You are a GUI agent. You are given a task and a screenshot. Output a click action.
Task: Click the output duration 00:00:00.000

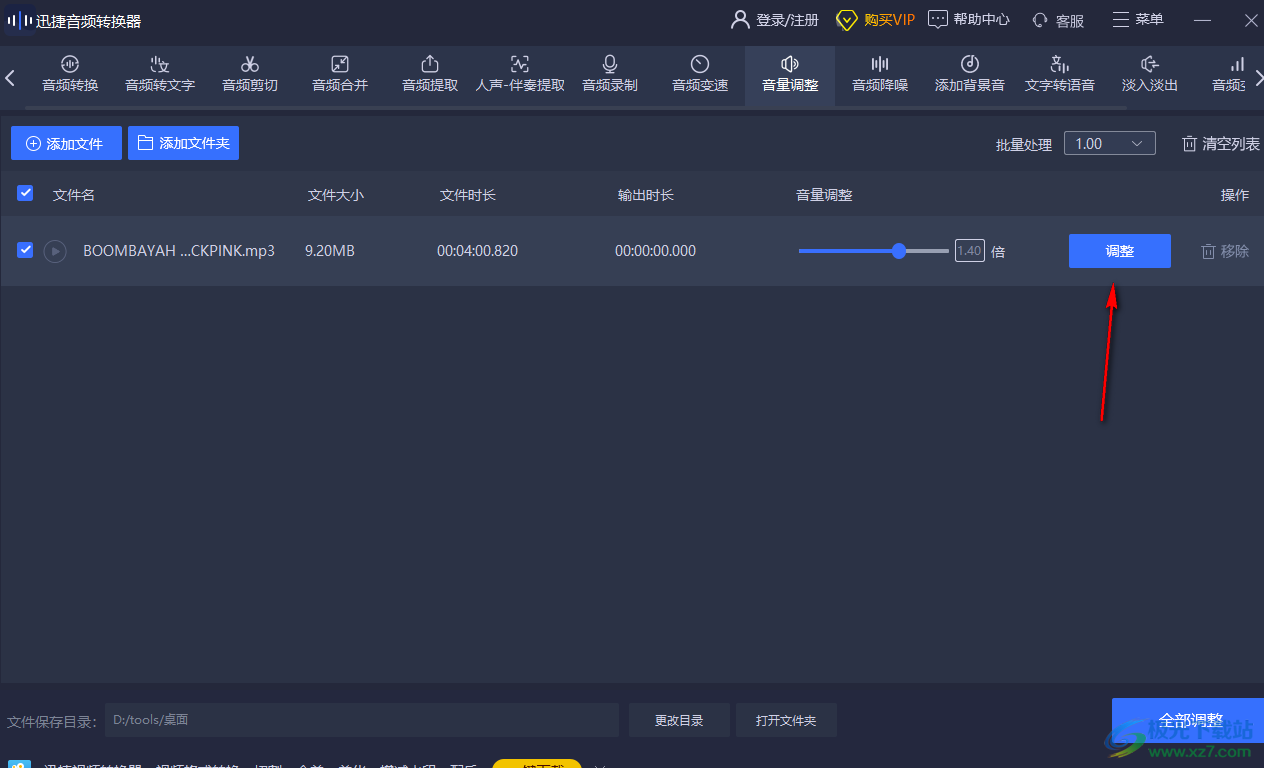pos(655,251)
